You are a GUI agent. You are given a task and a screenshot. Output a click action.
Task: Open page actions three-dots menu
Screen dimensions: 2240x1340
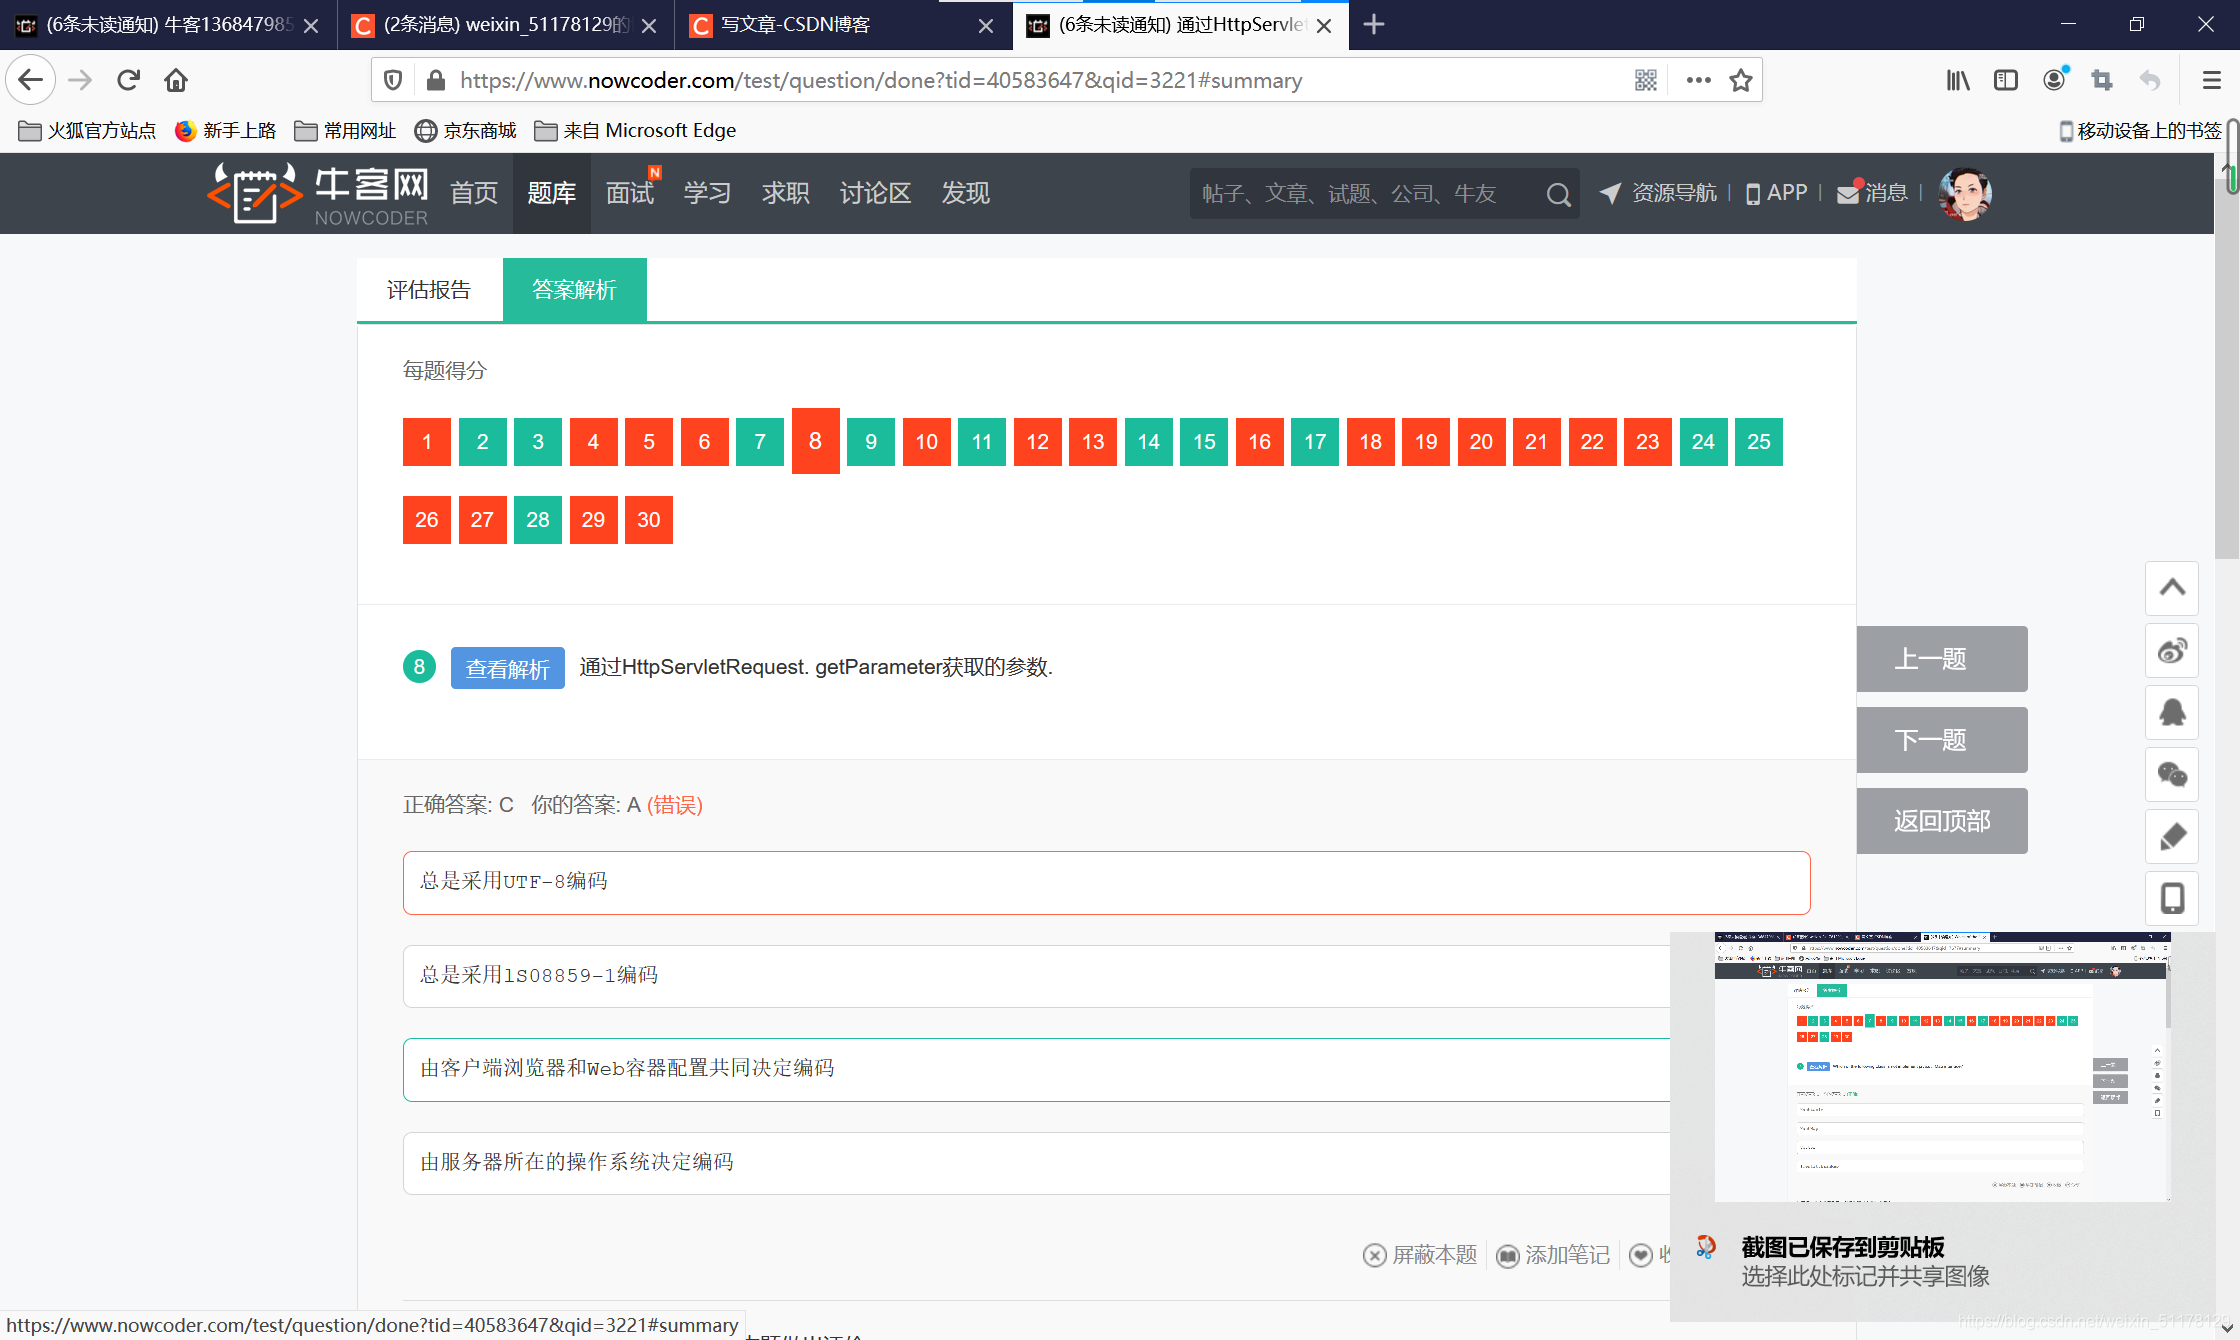coord(1698,80)
